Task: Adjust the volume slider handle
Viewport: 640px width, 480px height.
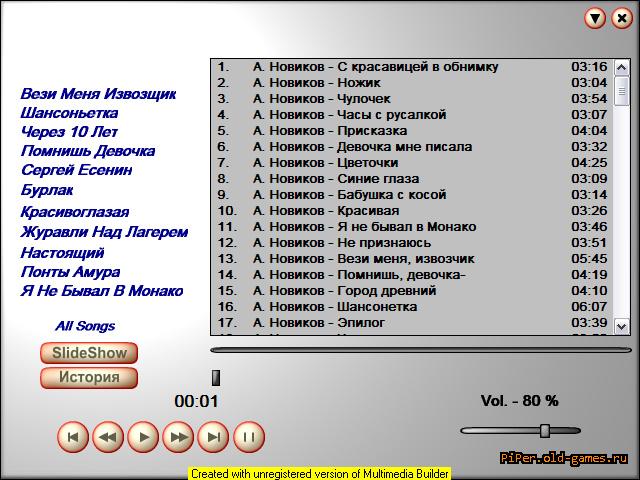Action: coord(545,431)
